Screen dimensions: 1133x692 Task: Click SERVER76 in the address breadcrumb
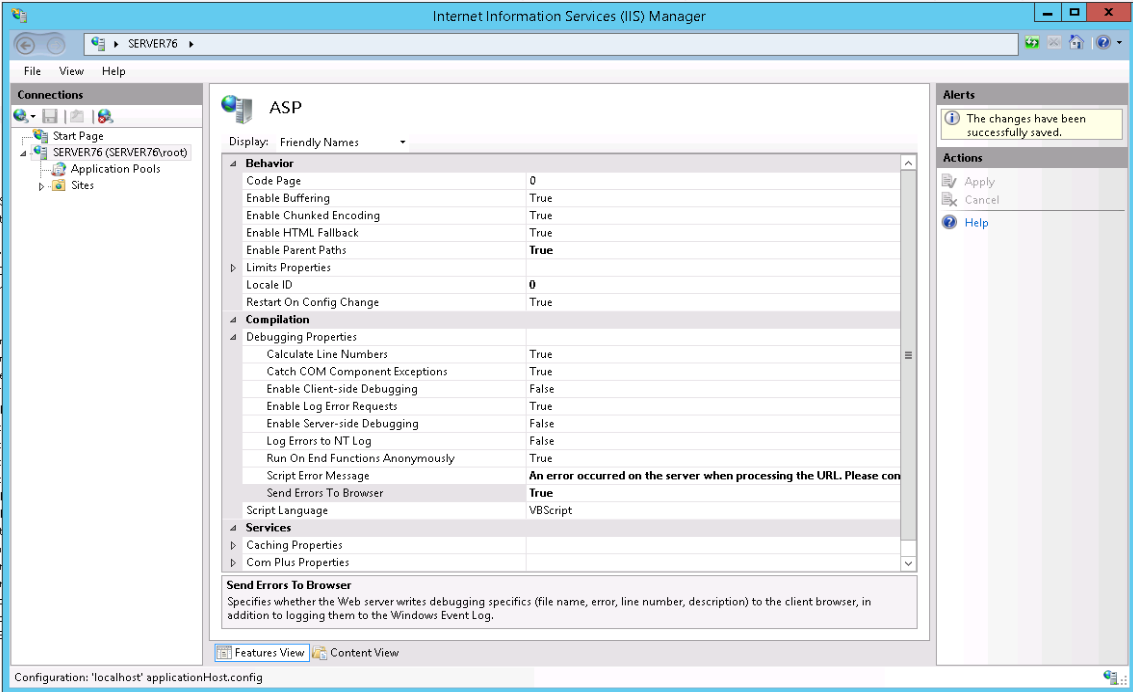click(x=152, y=43)
